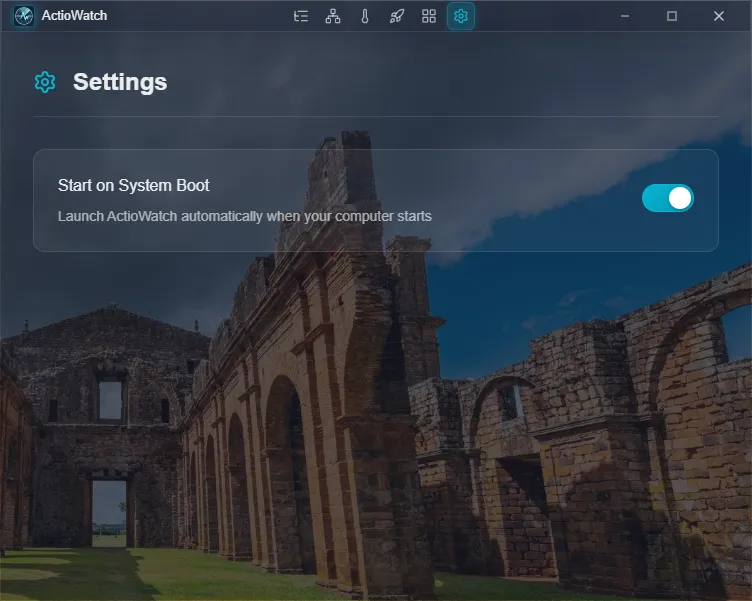This screenshot has height=601, width=752.
Task: Open the process list view icon
Action: click(x=301, y=16)
